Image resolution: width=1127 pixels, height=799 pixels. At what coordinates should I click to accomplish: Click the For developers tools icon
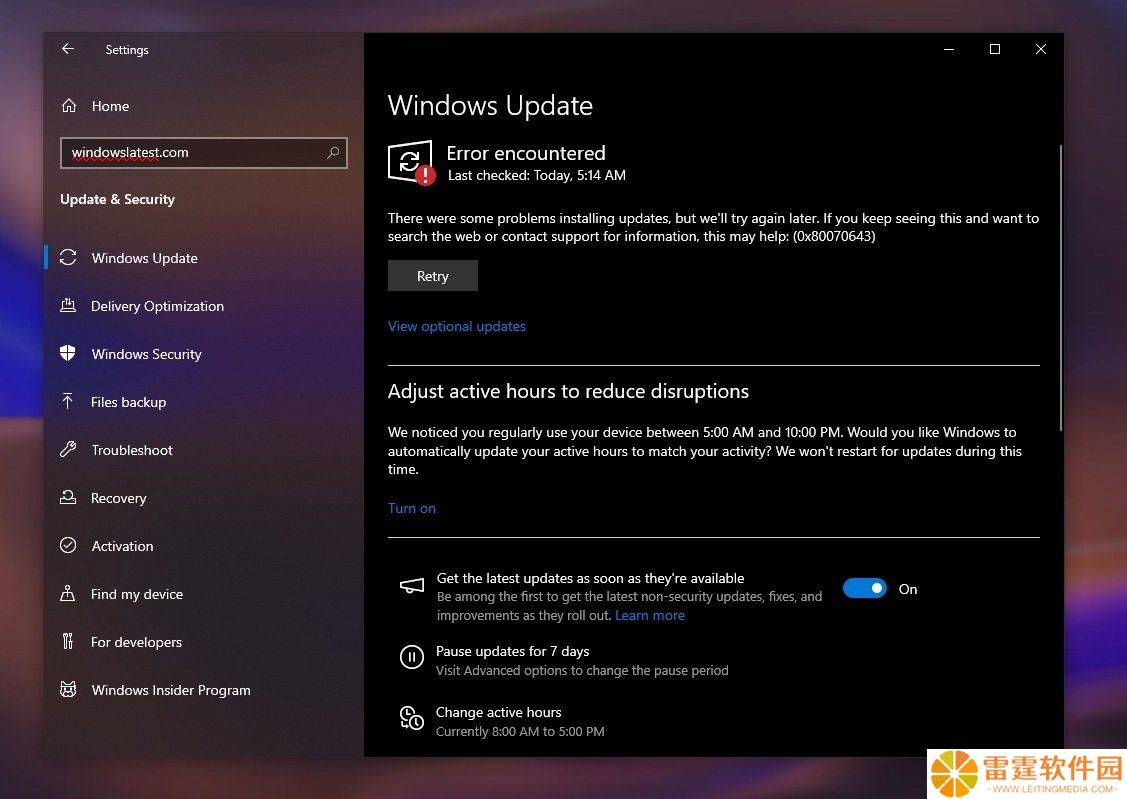(x=68, y=641)
